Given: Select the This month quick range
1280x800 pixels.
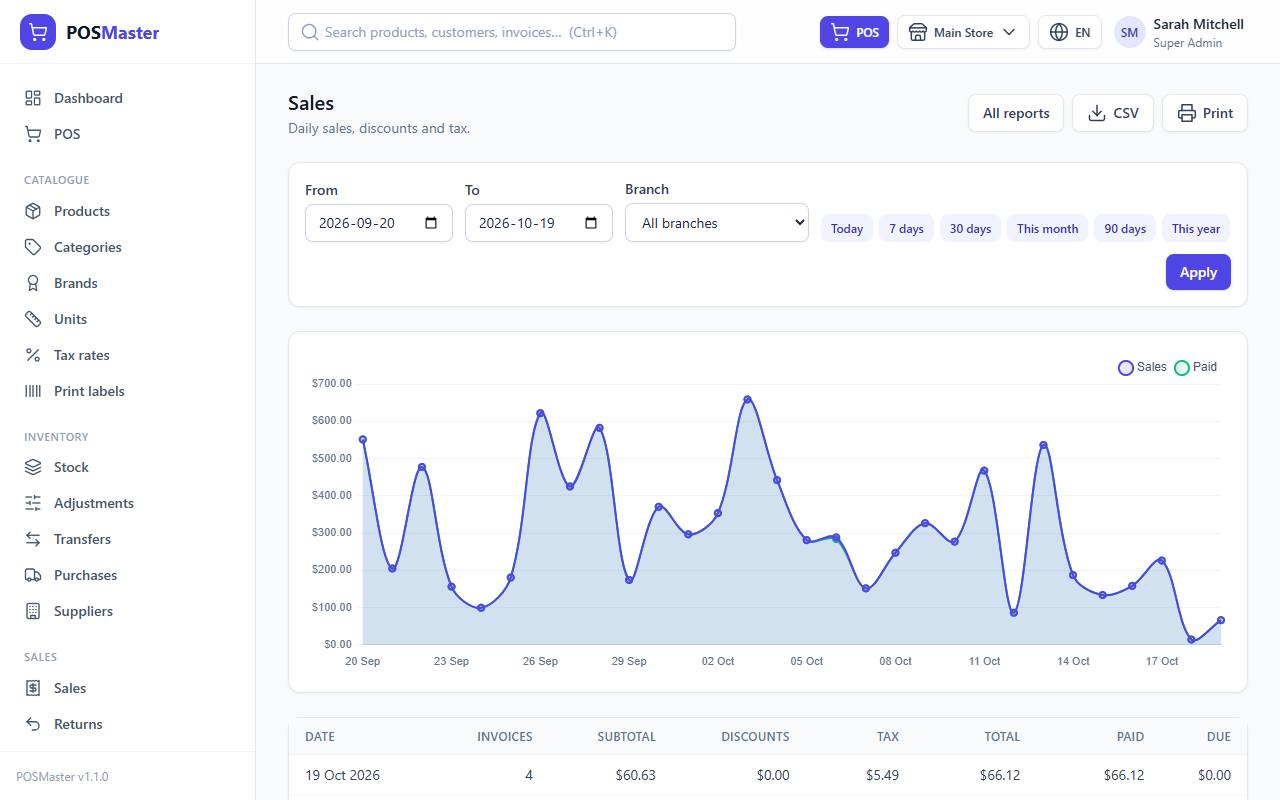Looking at the screenshot, I should coord(1047,228).
